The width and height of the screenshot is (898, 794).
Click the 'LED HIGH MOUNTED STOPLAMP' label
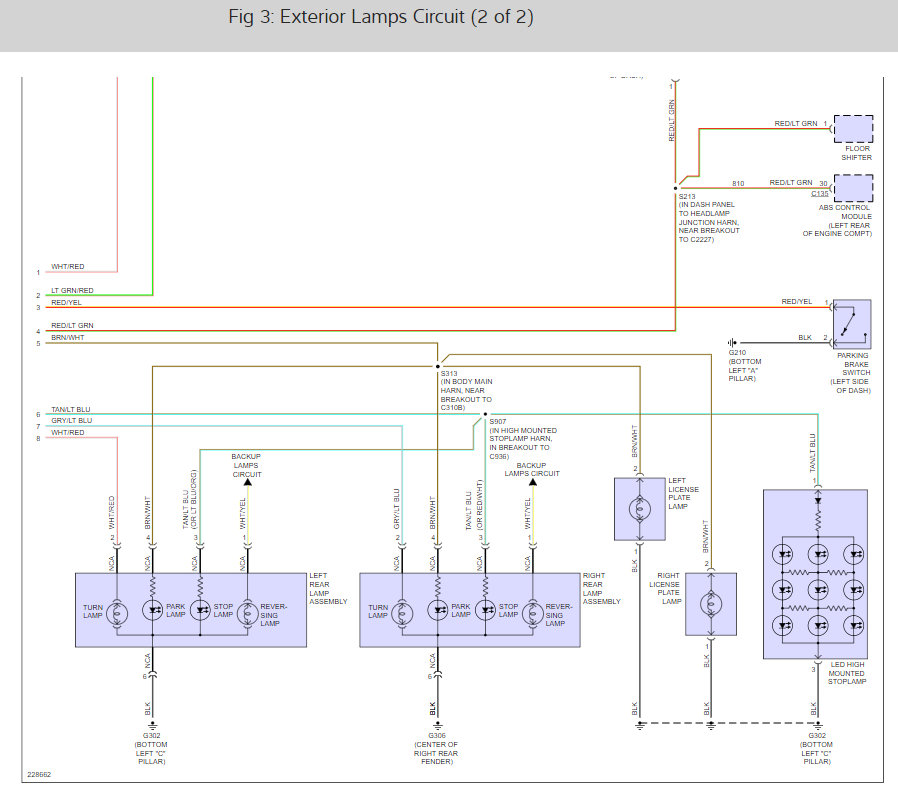coord(847,673)
